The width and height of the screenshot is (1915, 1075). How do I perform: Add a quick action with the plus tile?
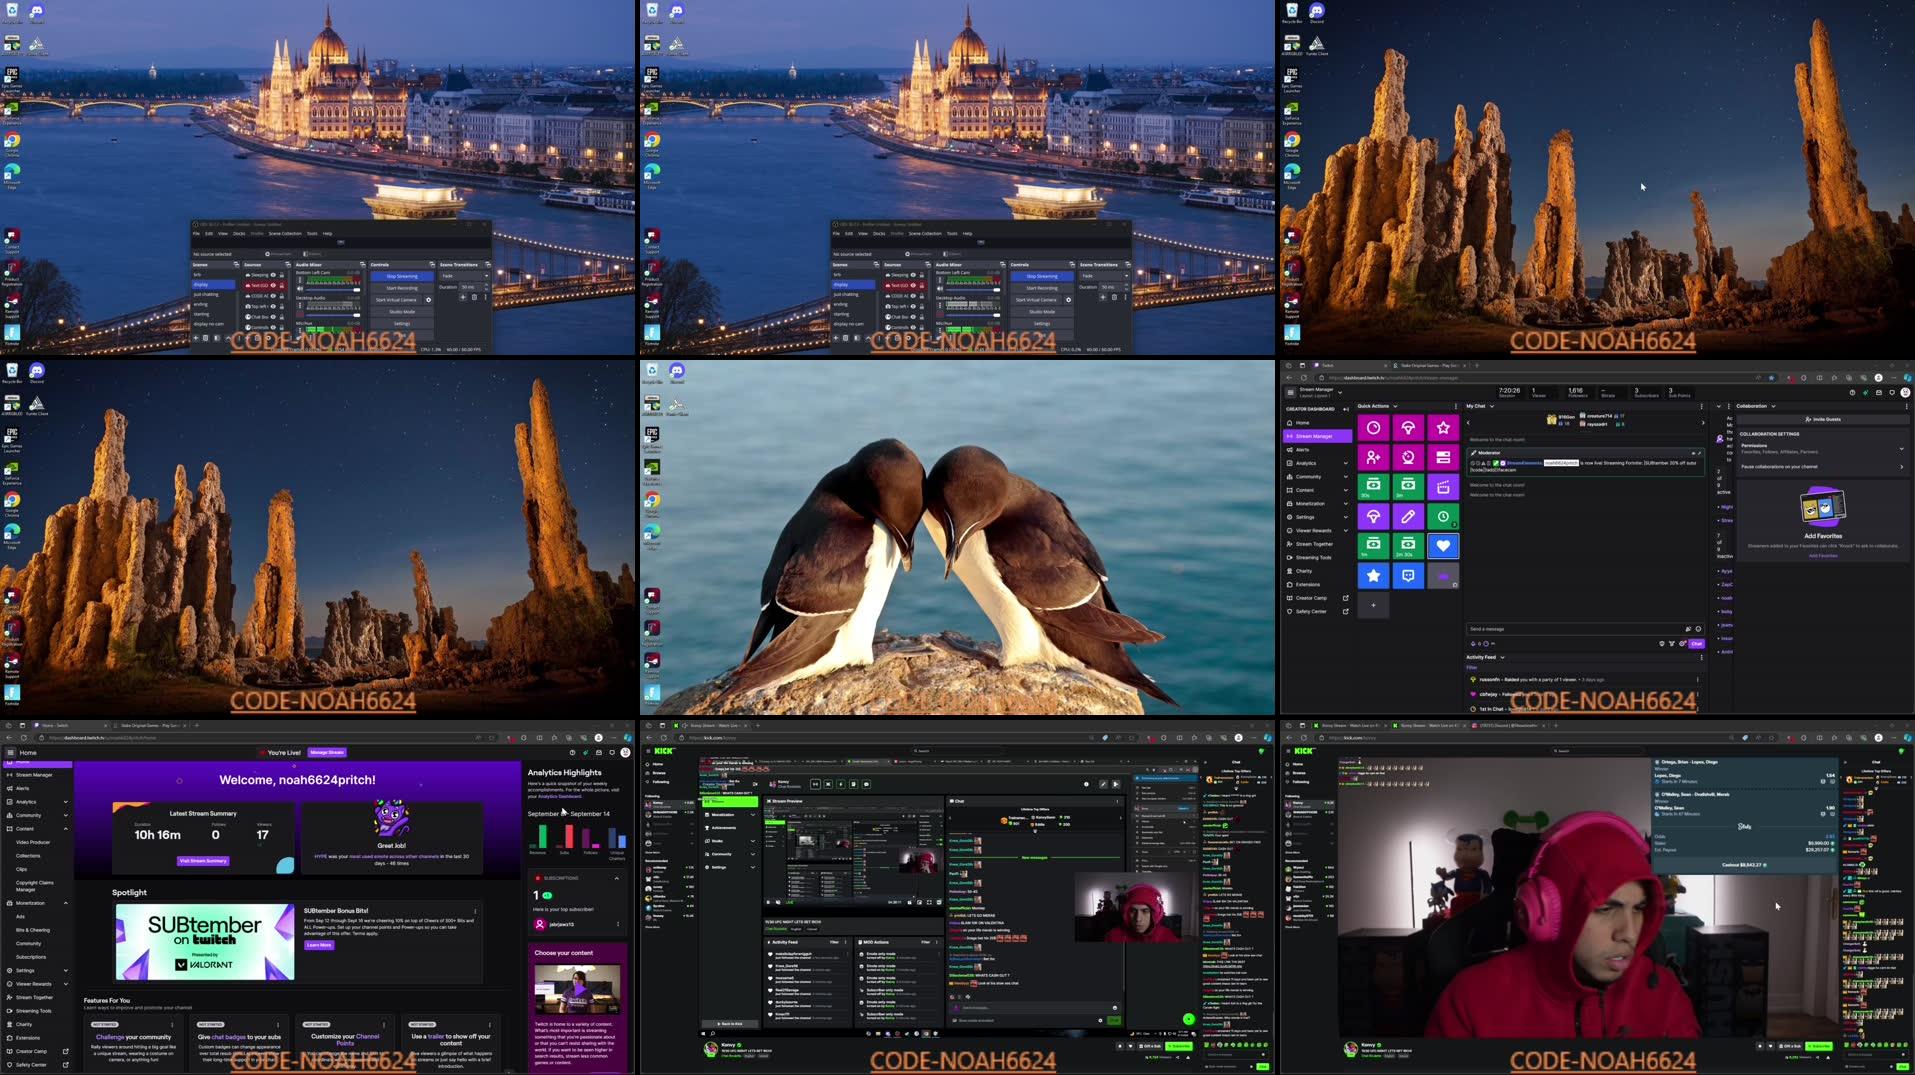(1373, 605)
